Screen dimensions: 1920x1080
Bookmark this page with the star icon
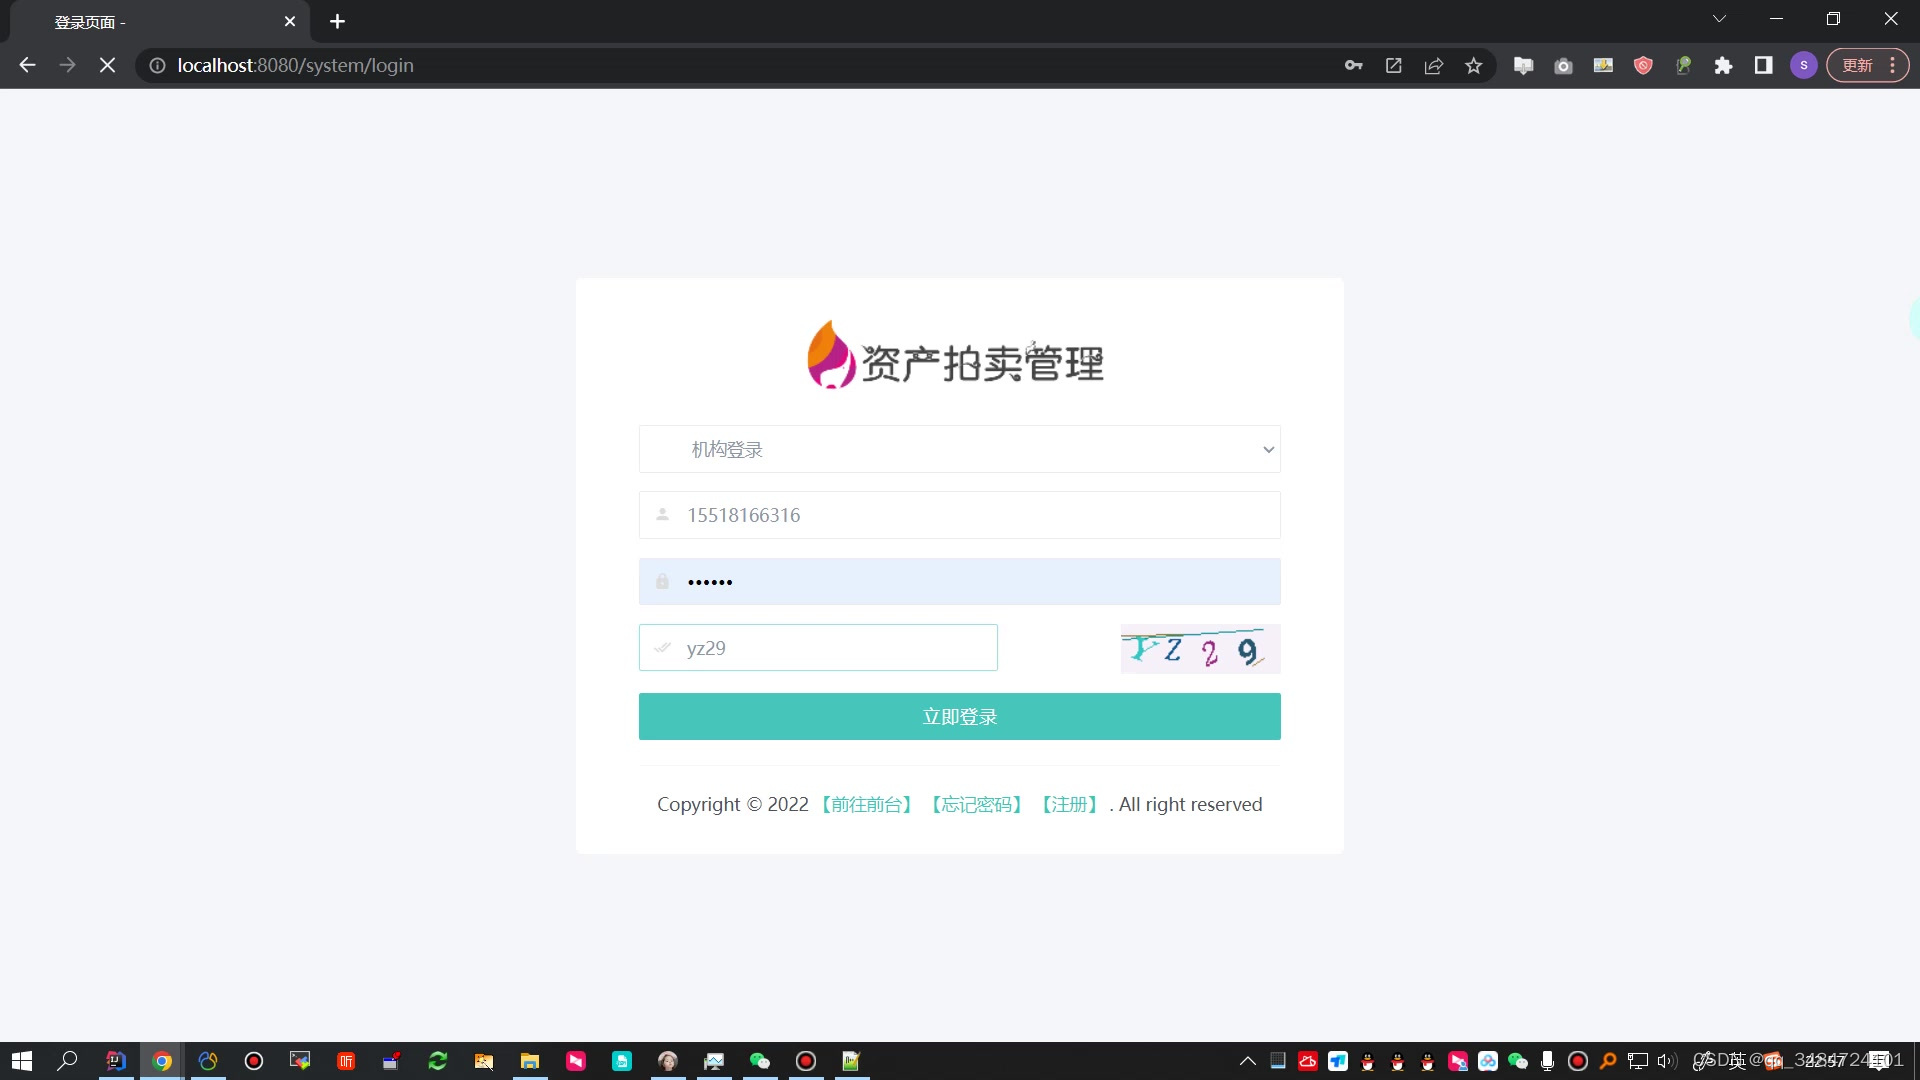point(1473,65)
